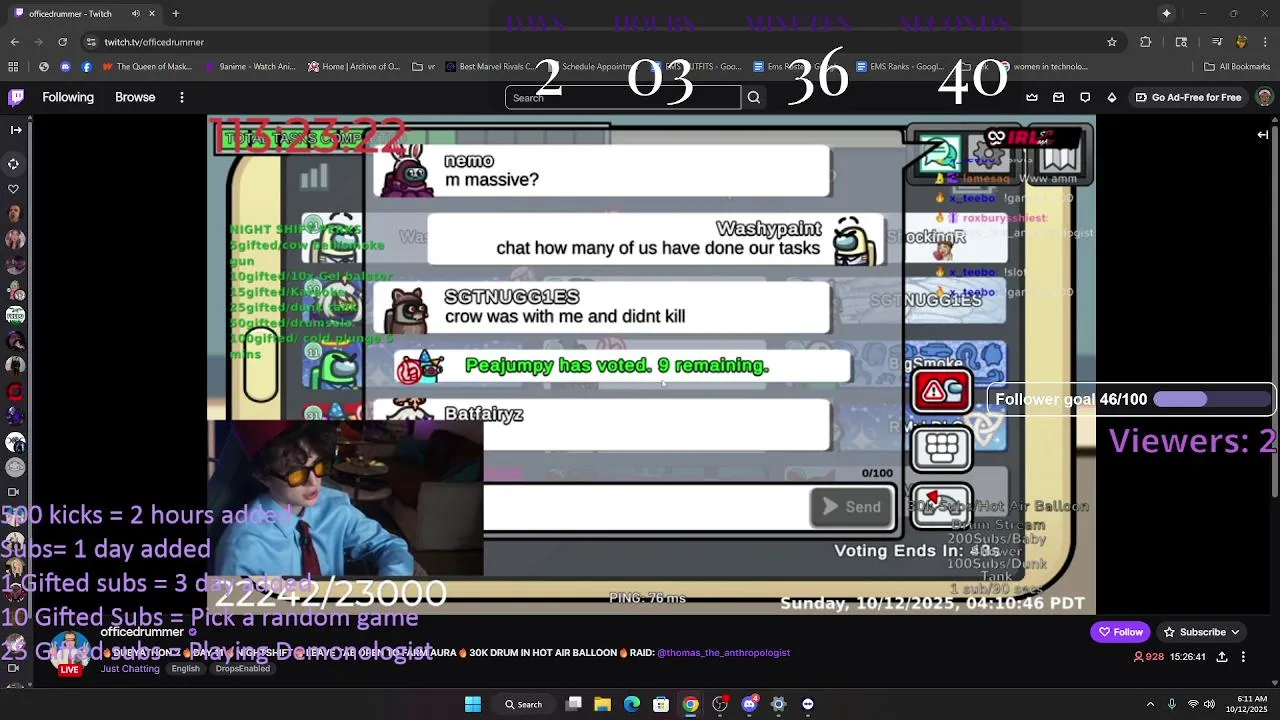This screenshot has height=720, width=1280.
Task: Open the browser extensions puzzle icon
Action: (x=1146, y=42)
